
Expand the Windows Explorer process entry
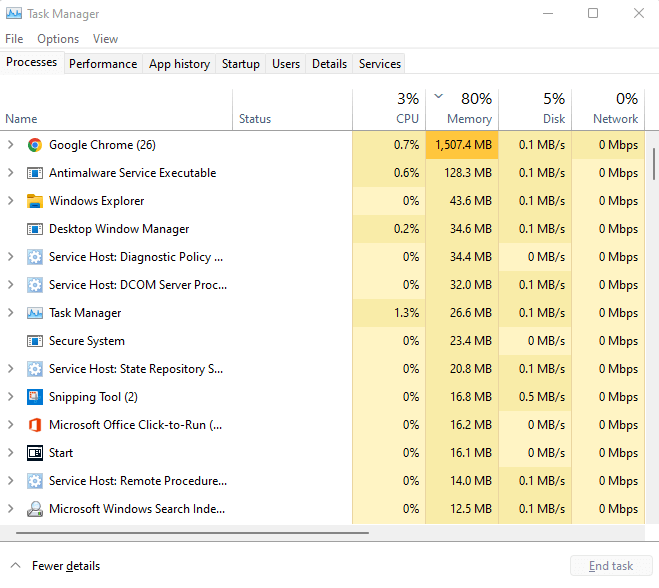11,201
